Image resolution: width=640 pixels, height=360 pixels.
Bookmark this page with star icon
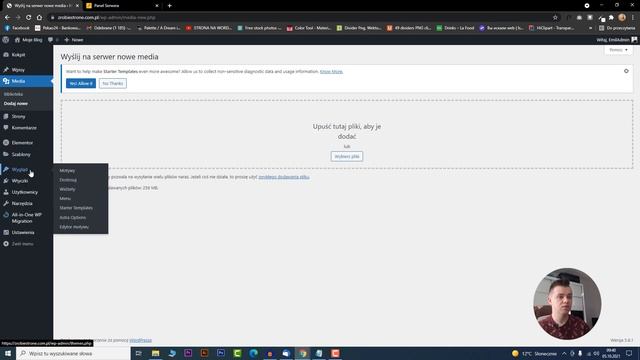pyautogui.click(x=555, y=18)
